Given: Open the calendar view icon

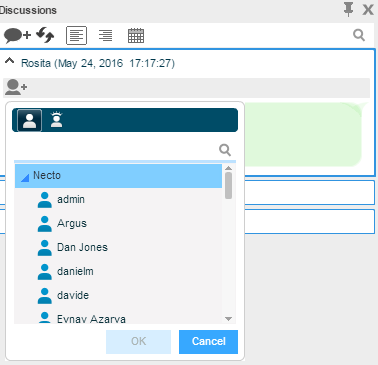Looking at the screenshot, I should pos(136,35).
